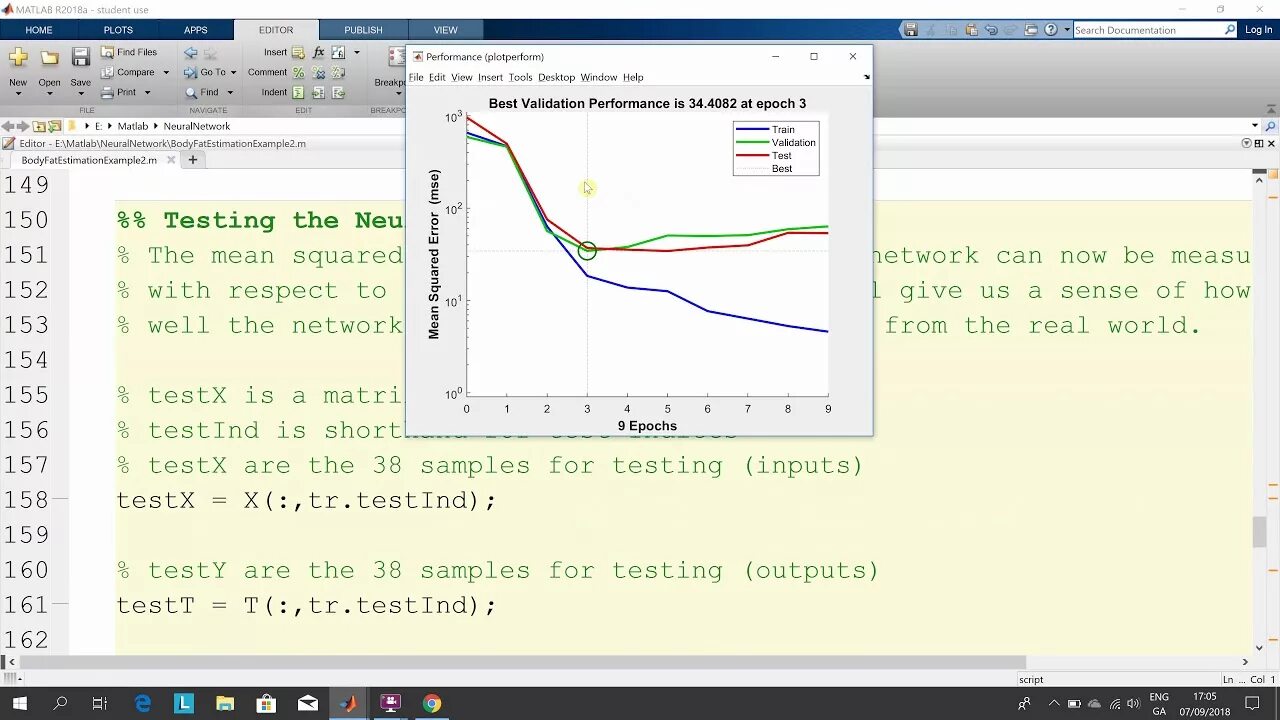Expand the Print dropdown arrow

pos(146,92)
